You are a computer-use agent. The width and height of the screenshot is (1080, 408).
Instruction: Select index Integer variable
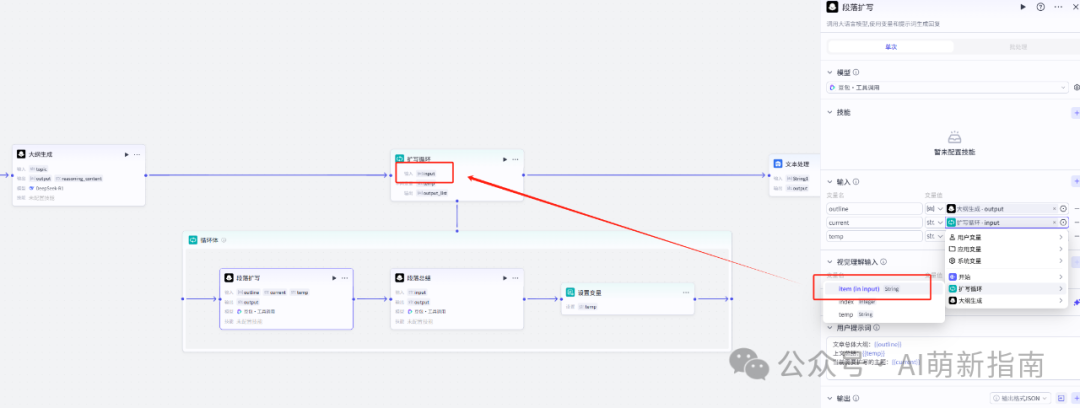(884, 302)
